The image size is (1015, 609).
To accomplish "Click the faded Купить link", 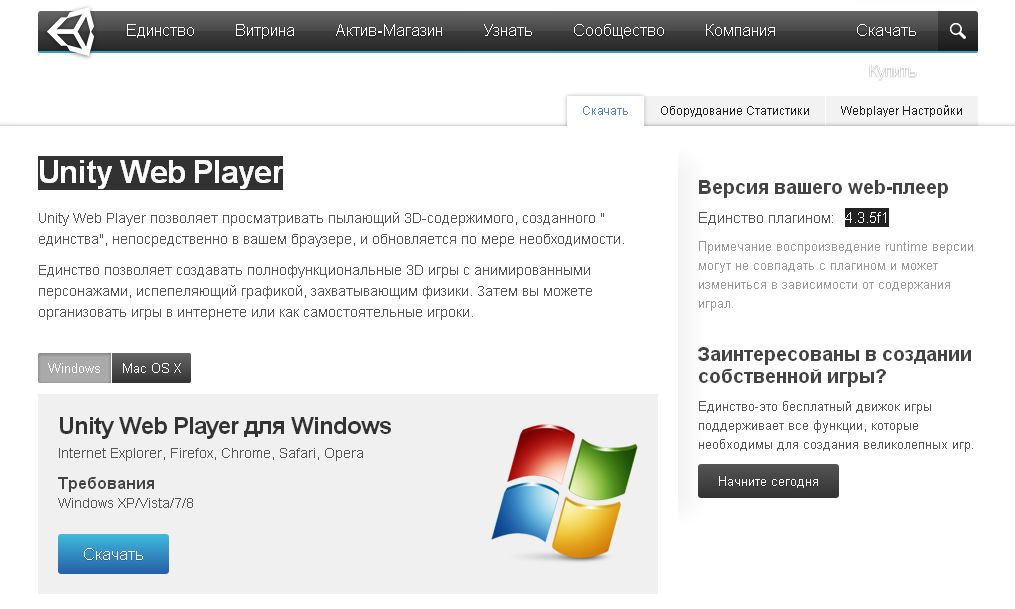I will tap(892, 72).
